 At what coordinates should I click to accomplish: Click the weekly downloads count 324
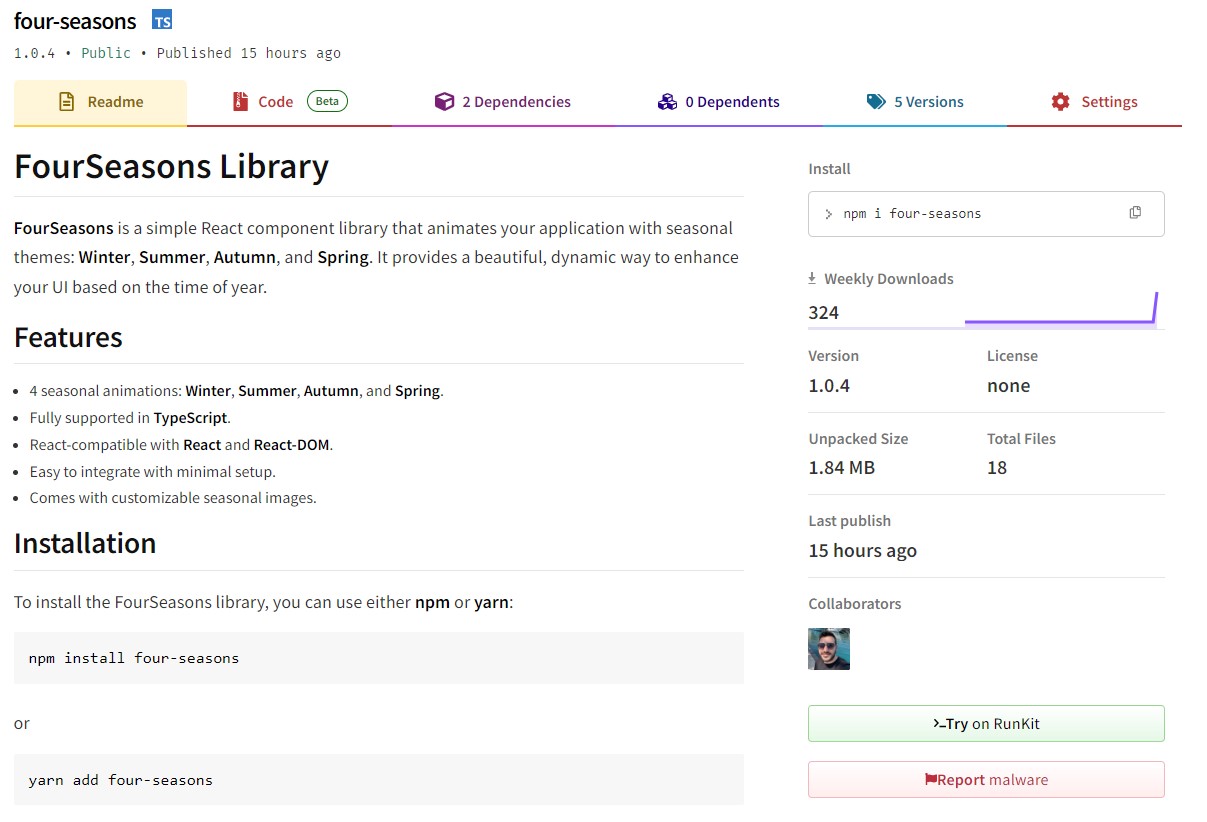[824, 313]
